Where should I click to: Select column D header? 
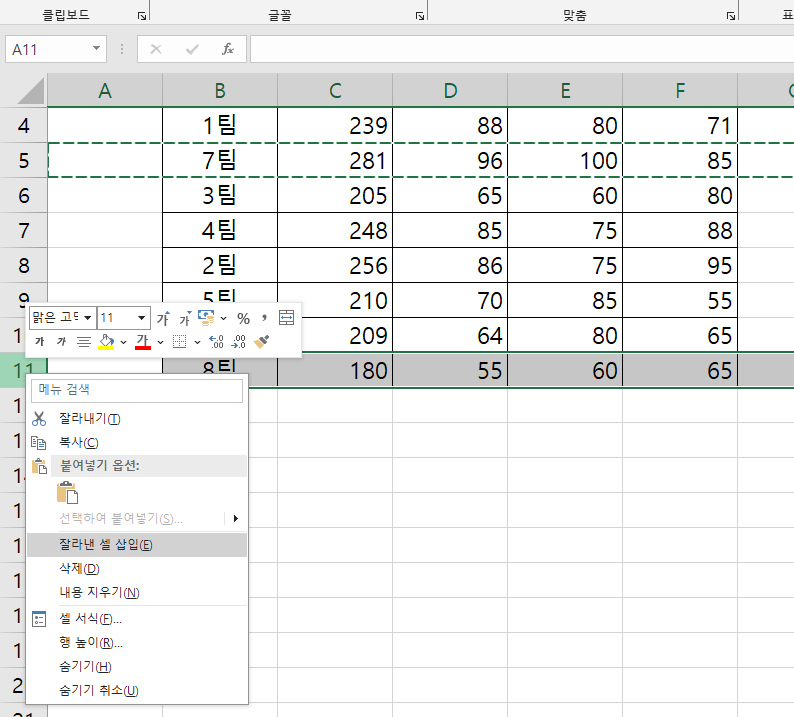pos(450,91)
